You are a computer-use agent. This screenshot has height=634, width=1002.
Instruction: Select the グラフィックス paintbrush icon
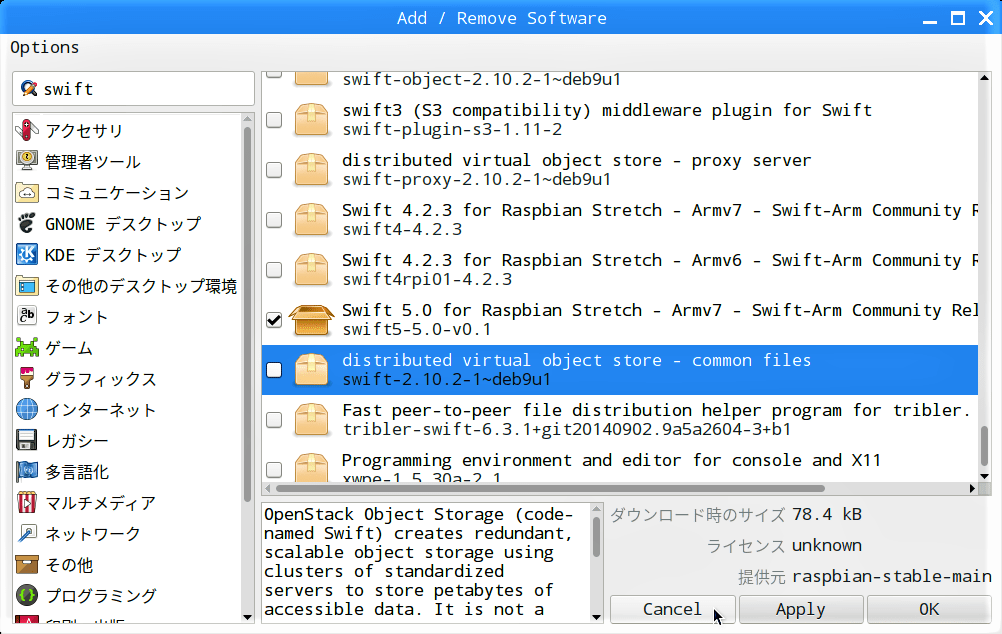click(x=27, y=378)
